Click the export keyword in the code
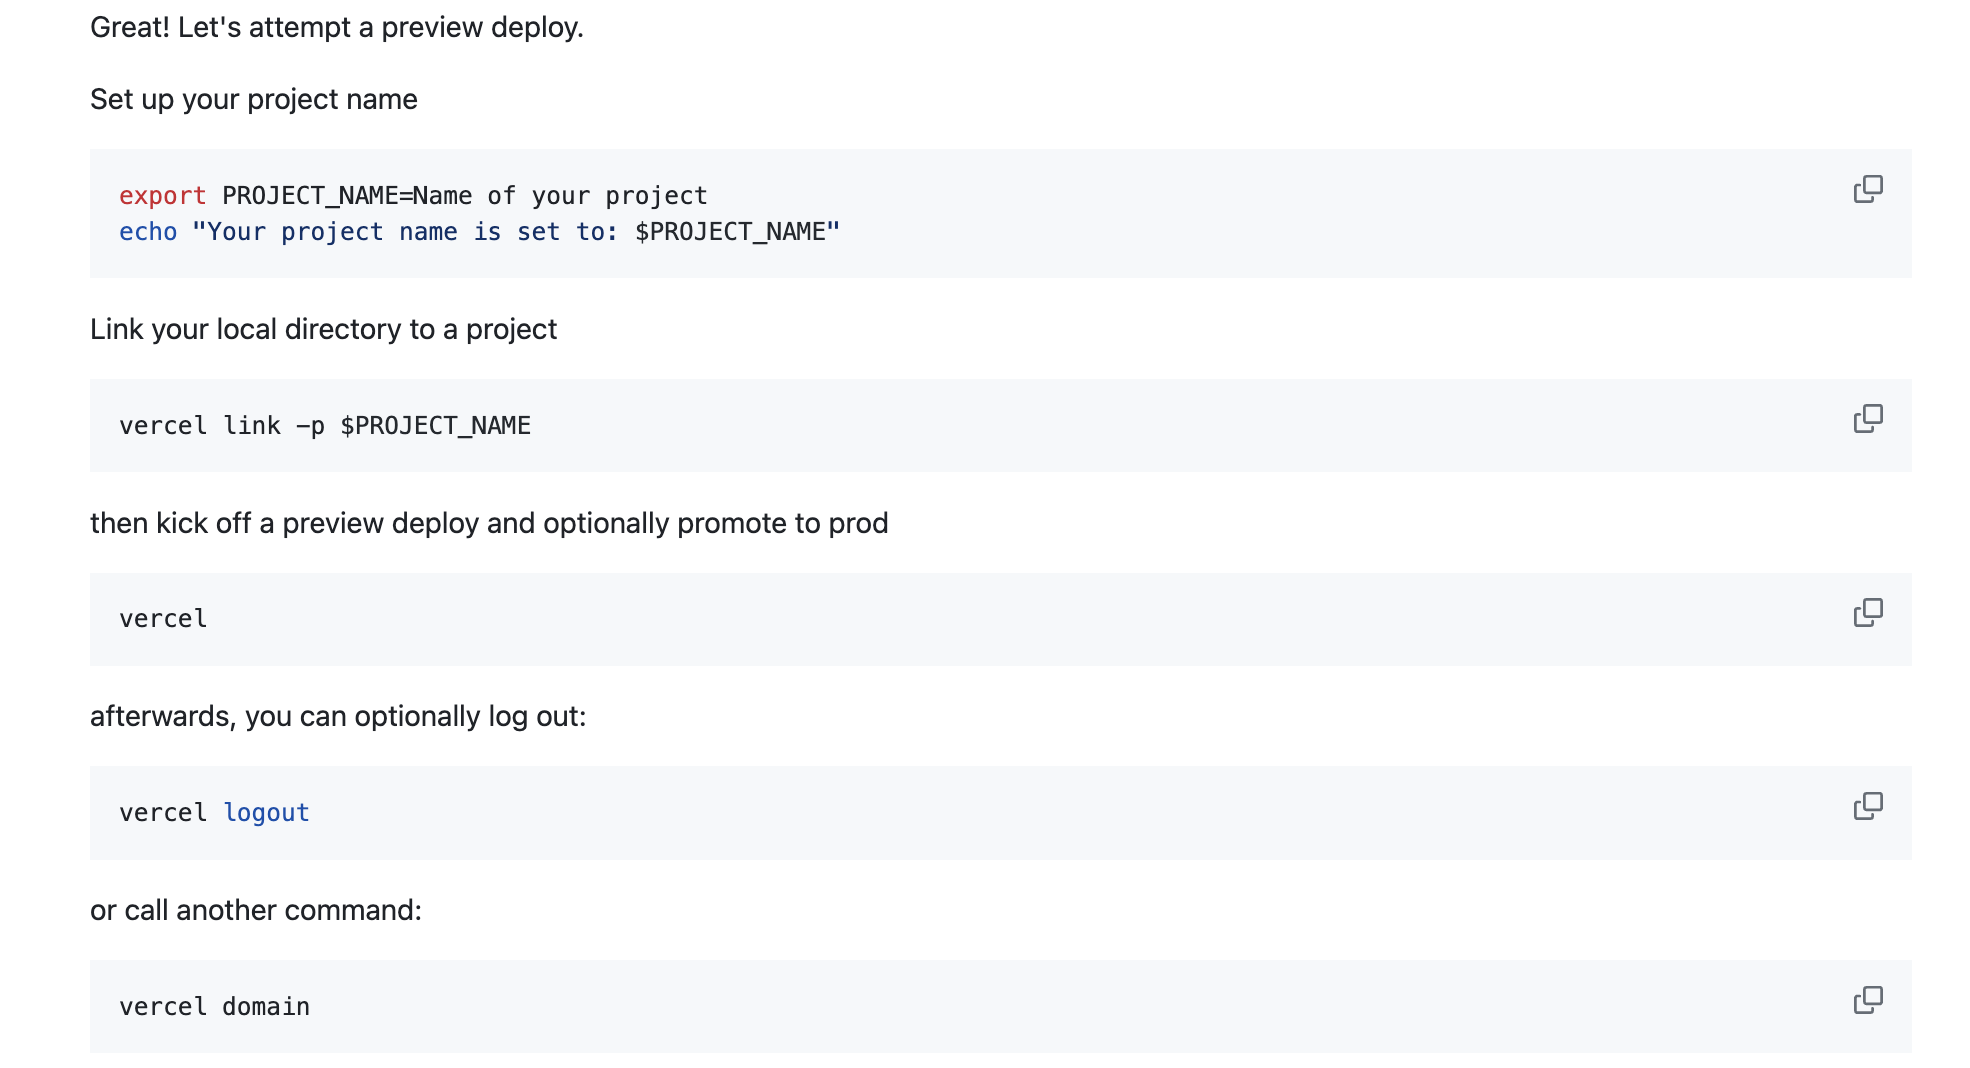1970x1068 pixels. tap(161, 195)
